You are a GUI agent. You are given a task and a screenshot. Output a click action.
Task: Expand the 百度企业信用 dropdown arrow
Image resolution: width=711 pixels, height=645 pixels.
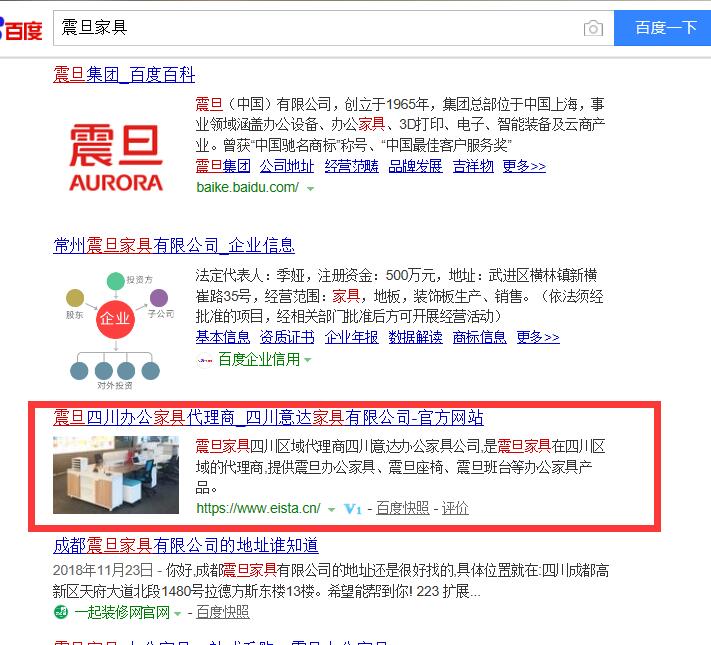point(308,360)
